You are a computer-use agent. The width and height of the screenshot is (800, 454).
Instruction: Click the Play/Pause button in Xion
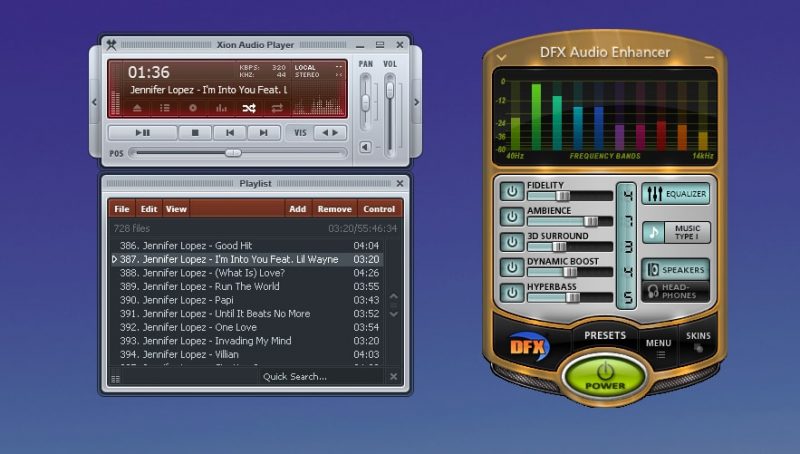tap(142, 133)
